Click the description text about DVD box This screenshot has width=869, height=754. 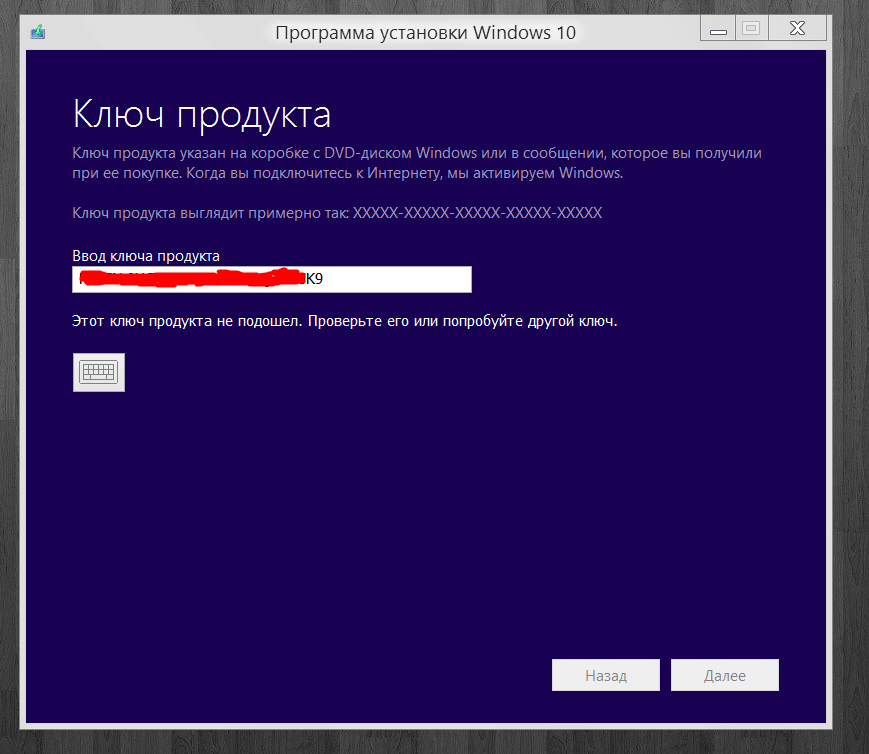[417, 163]
